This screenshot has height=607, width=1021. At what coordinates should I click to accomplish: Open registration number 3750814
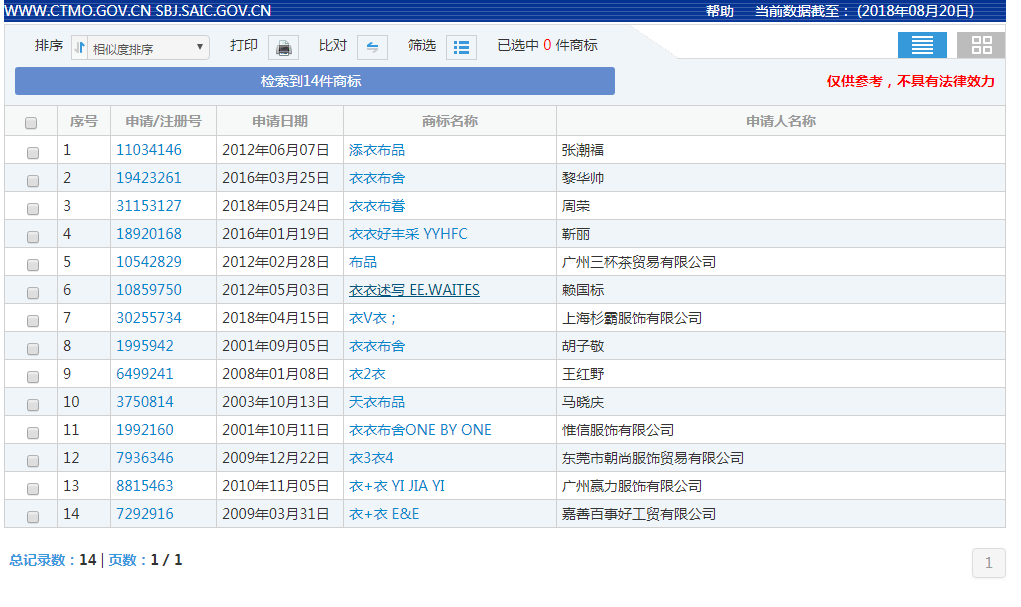coord(145,402)
